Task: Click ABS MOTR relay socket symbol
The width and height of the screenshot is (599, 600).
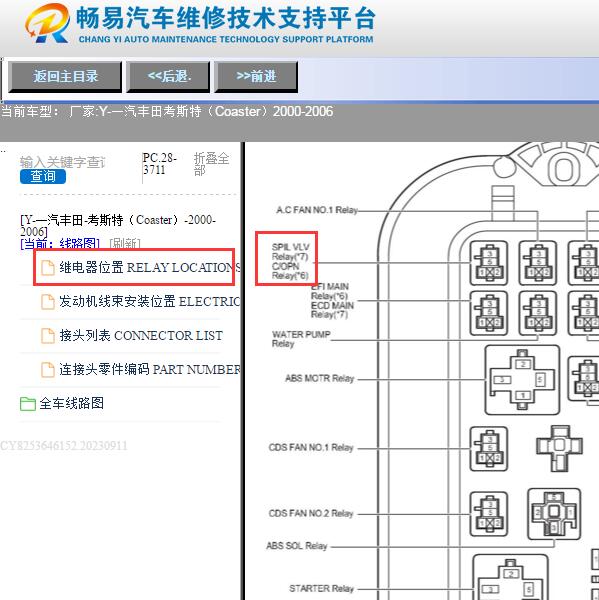Action: click(522, 380)
